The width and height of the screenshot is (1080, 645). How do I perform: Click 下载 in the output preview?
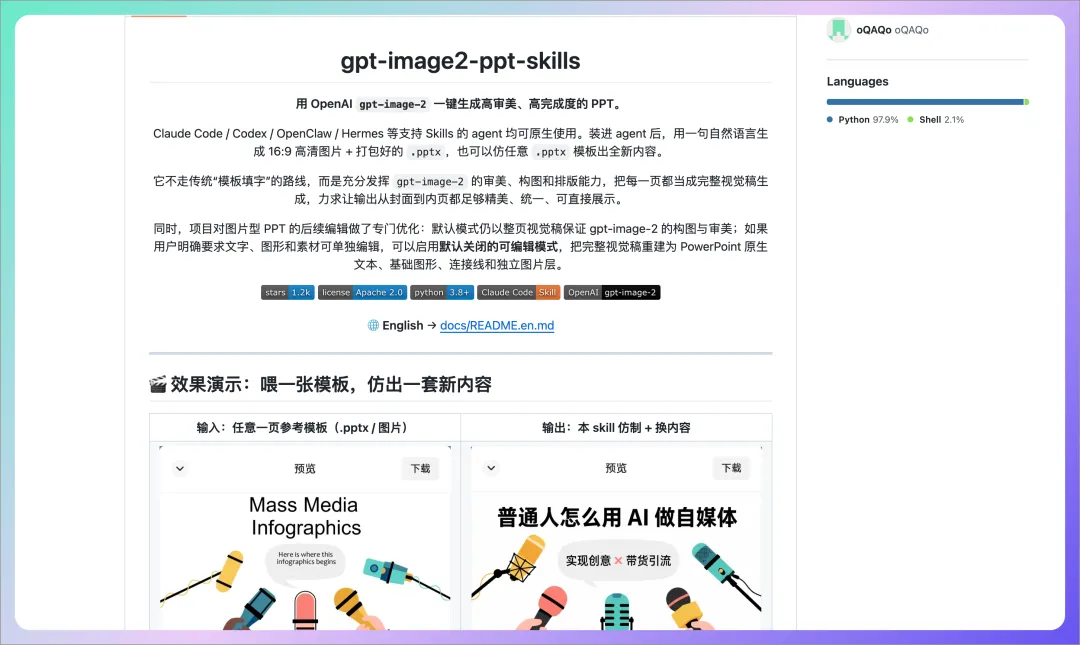click(731, 468)
